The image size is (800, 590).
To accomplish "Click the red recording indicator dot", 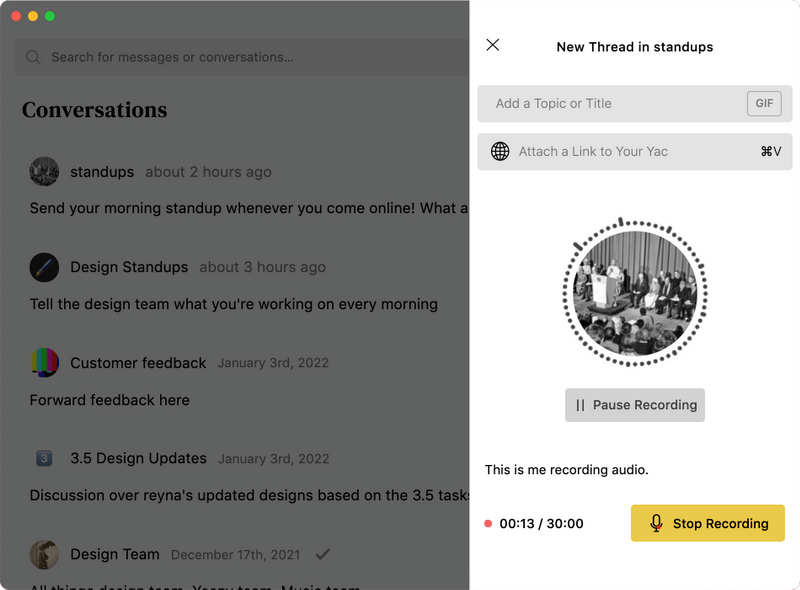I will [x=488, y=523].
